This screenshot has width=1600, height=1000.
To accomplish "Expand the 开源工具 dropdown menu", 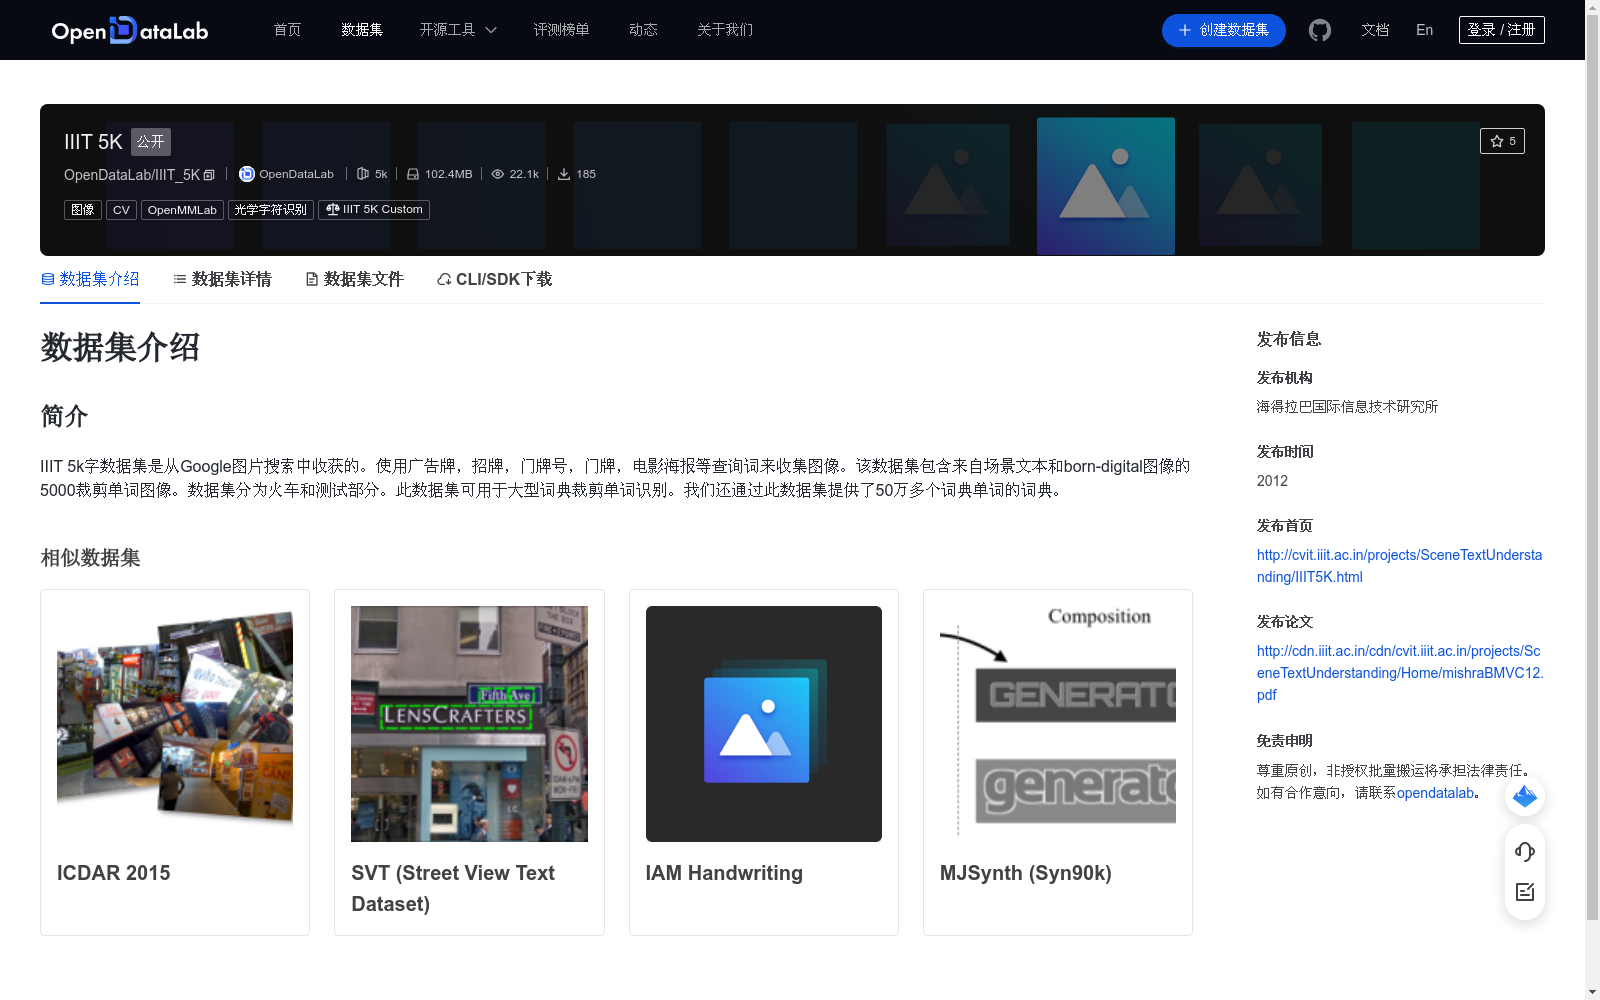I will point(458,30).
